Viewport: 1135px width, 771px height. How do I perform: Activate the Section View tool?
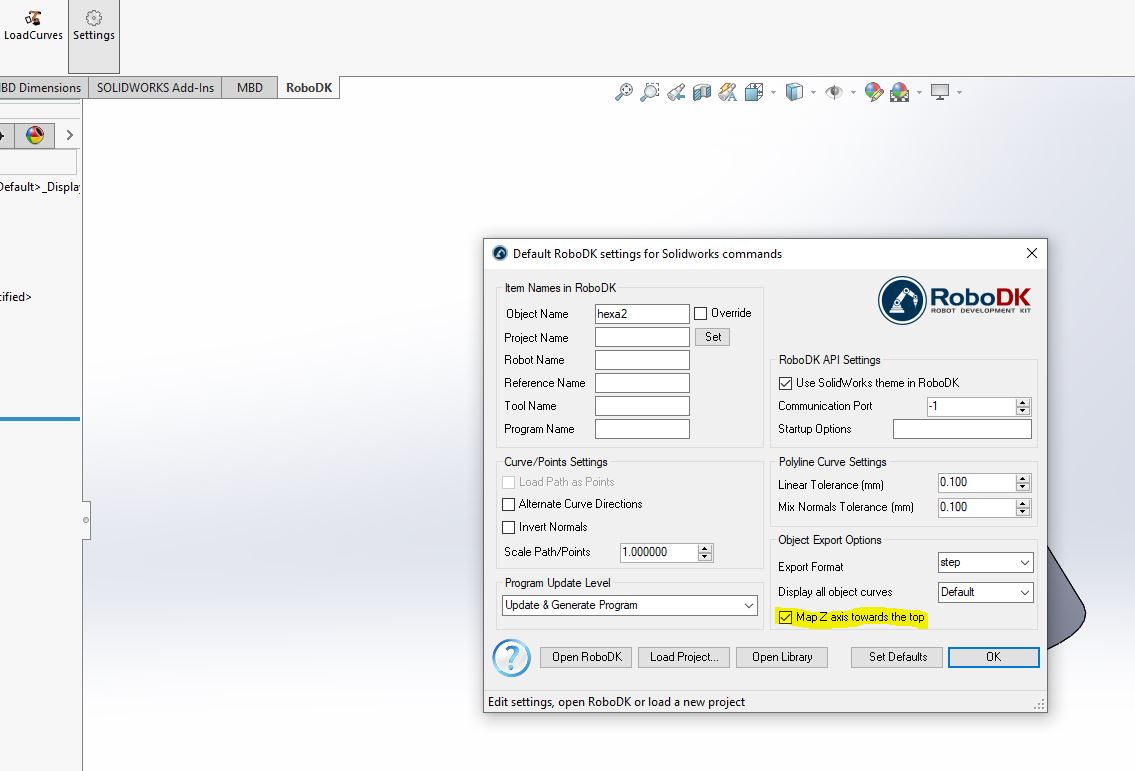(x=702, y=92)
